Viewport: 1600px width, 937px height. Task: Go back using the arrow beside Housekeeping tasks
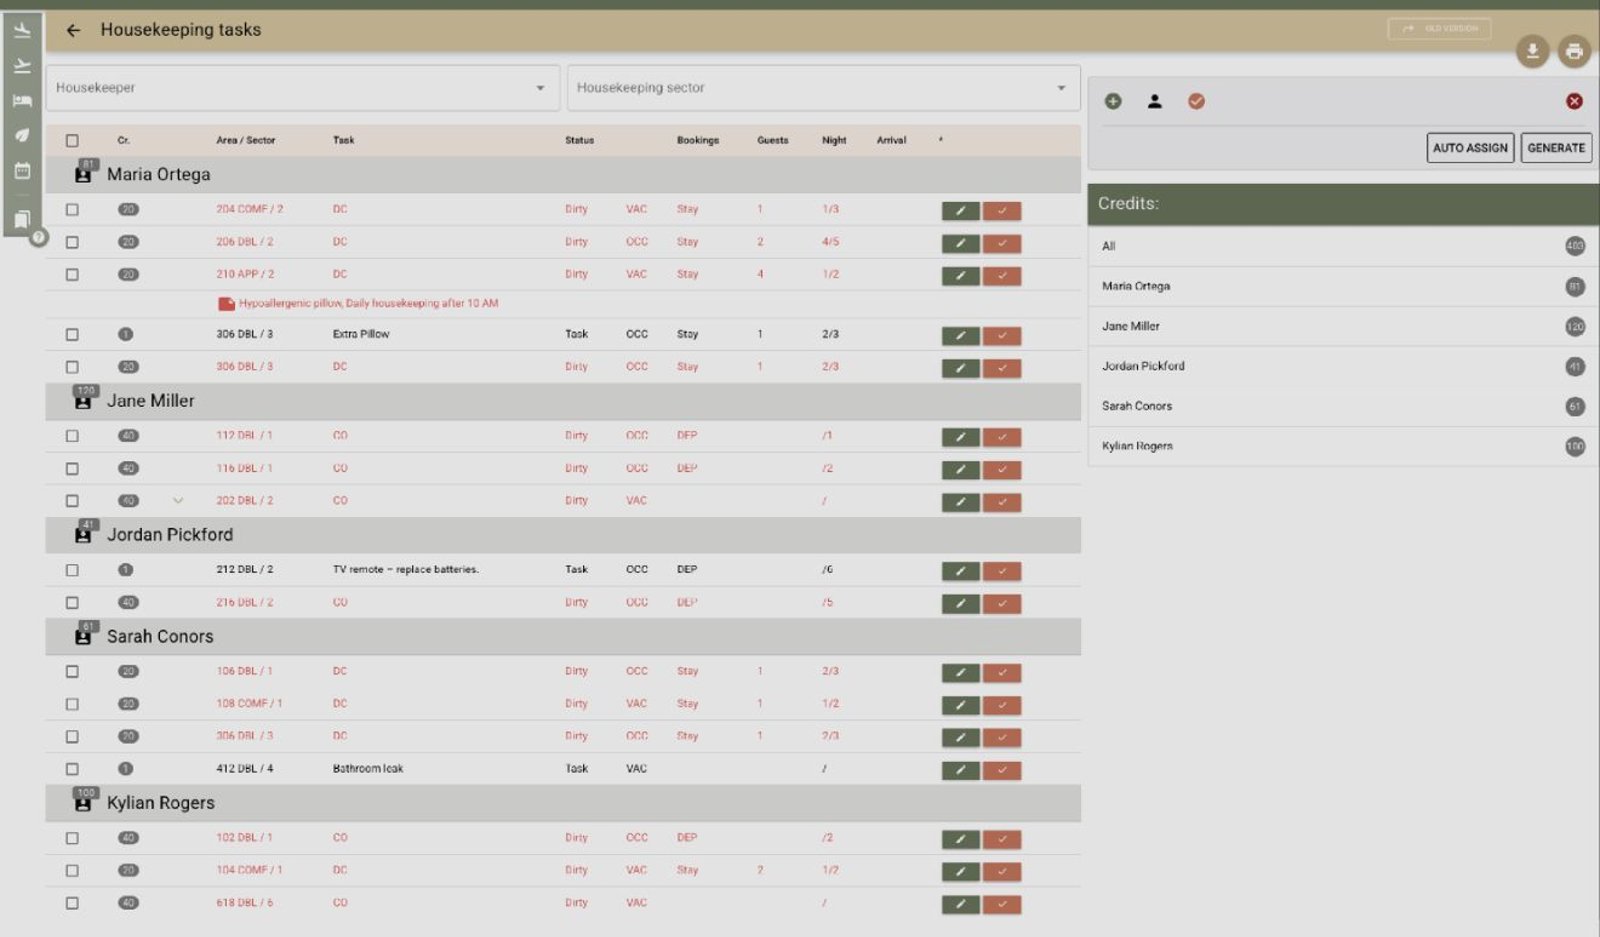click(73, 30)
